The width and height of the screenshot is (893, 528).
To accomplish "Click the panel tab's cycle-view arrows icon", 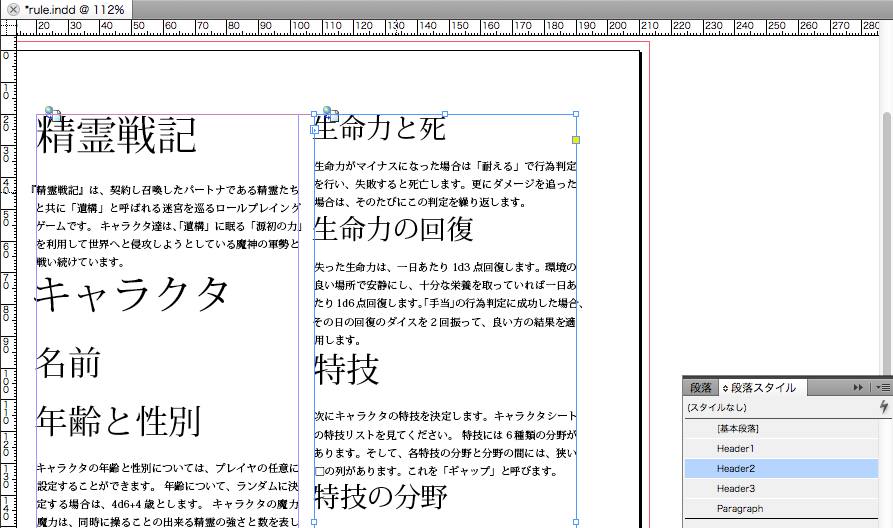I will click(725, 388).
